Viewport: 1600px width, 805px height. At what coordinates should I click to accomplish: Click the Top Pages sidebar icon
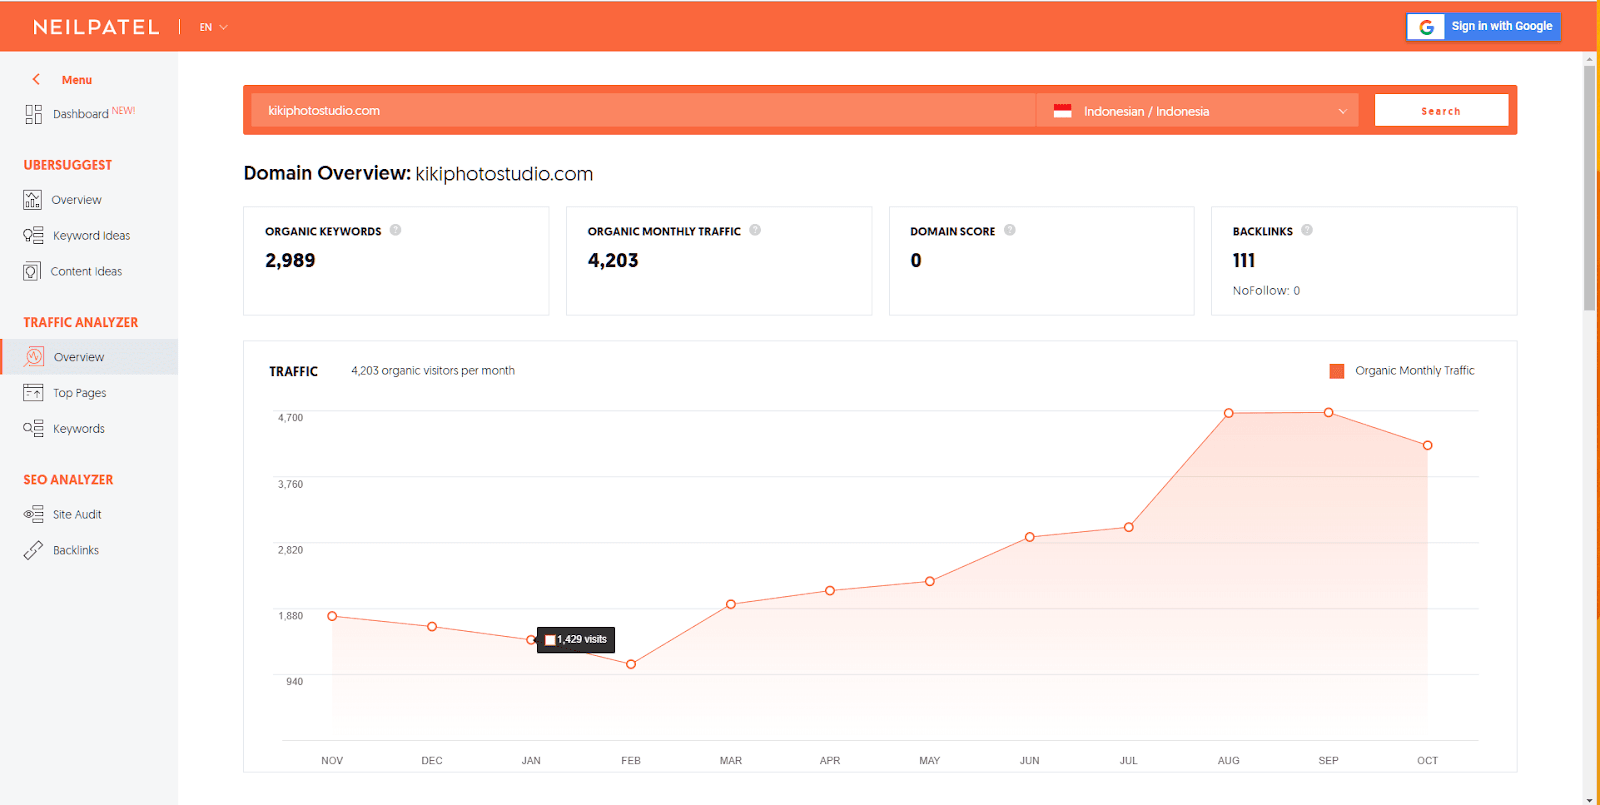(33, 393)
